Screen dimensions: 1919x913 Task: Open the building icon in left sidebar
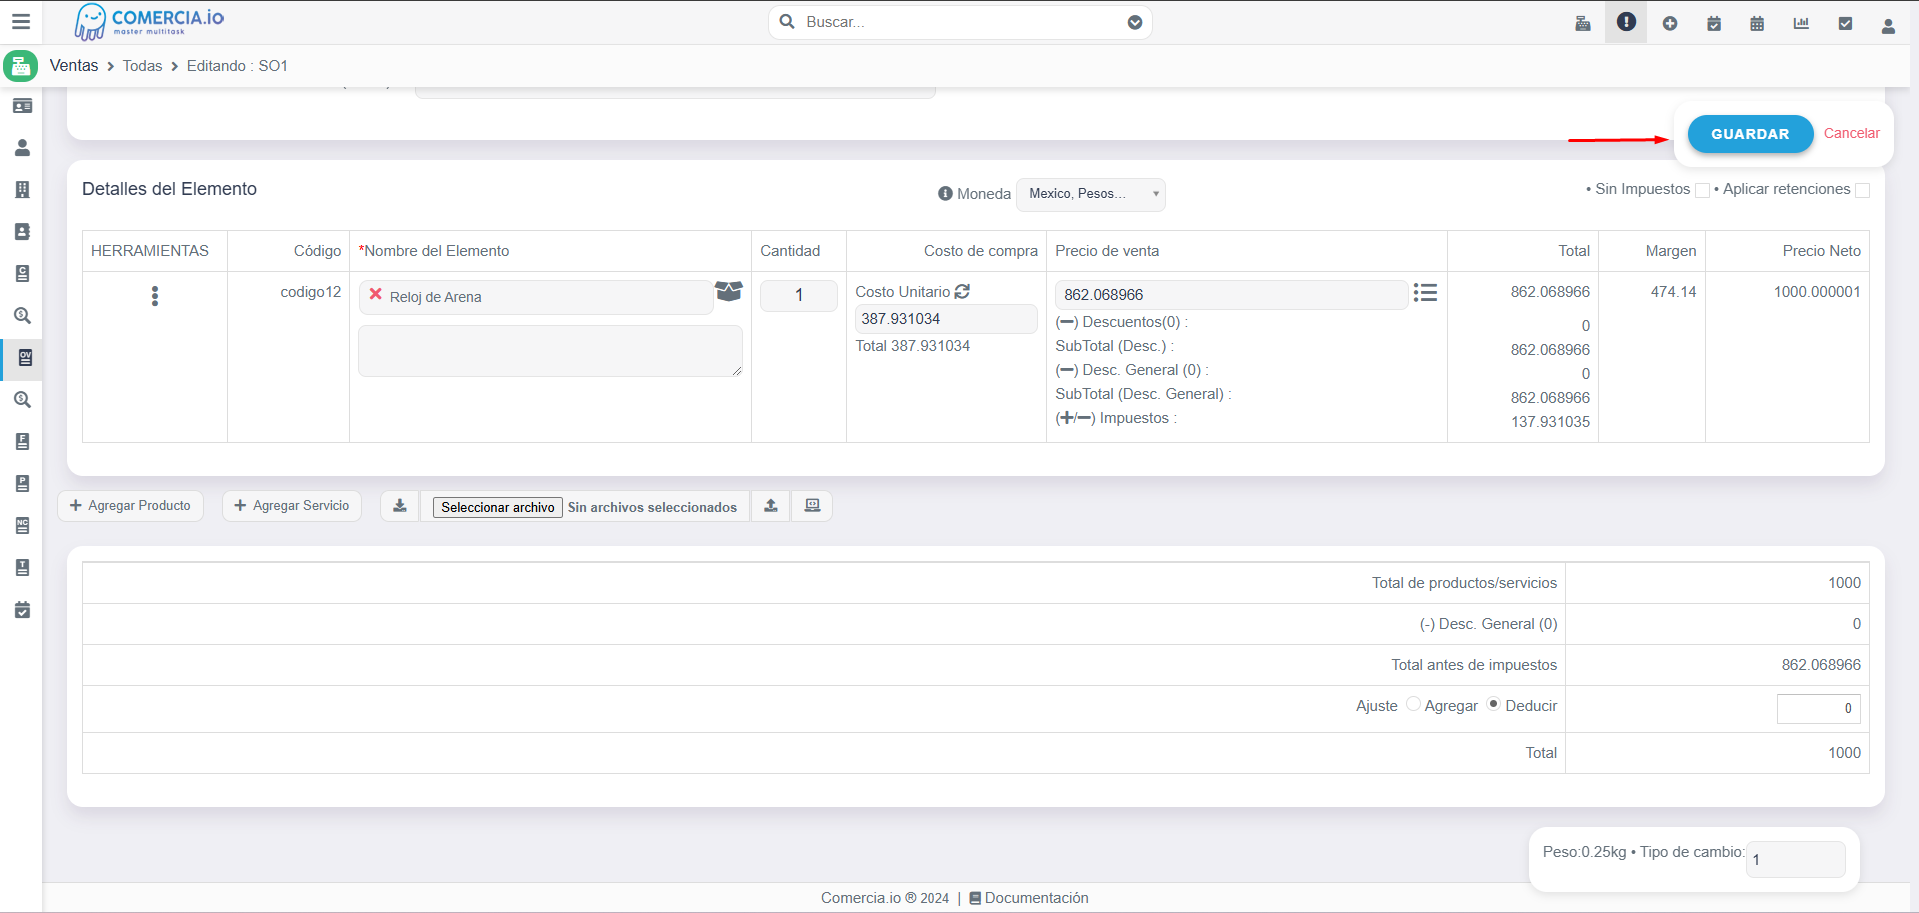click(22, 190)
